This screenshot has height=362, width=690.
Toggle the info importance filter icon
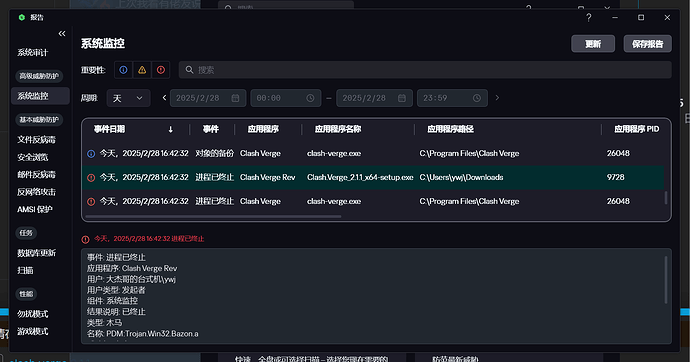click(123, 70)
